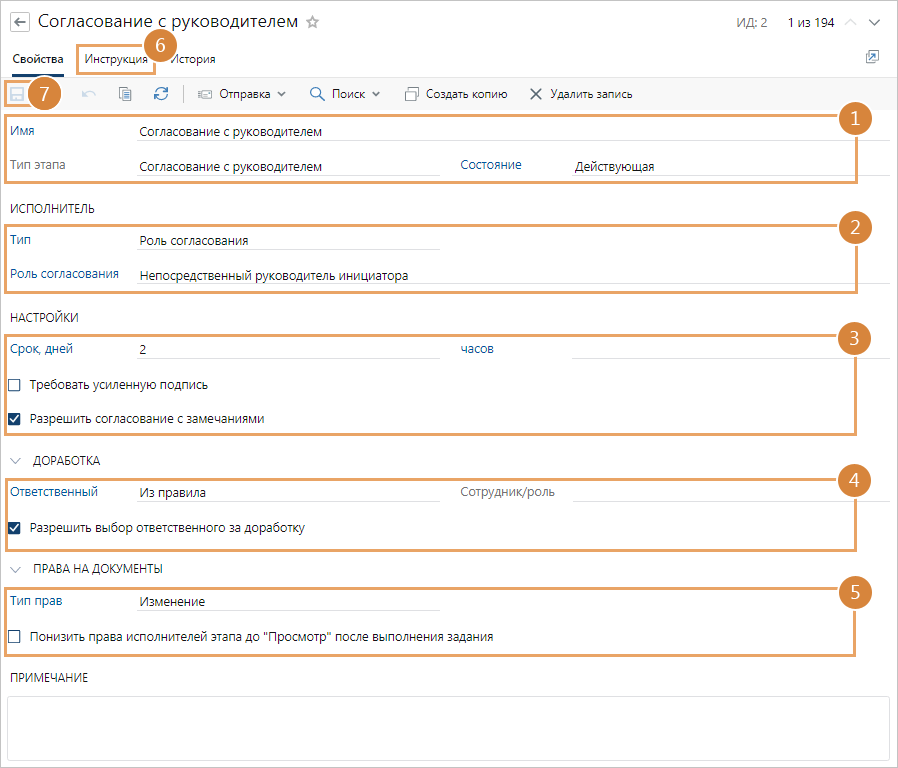Go to the previous record using up chevron
898x768 pixels.
[x=851, y=23]
